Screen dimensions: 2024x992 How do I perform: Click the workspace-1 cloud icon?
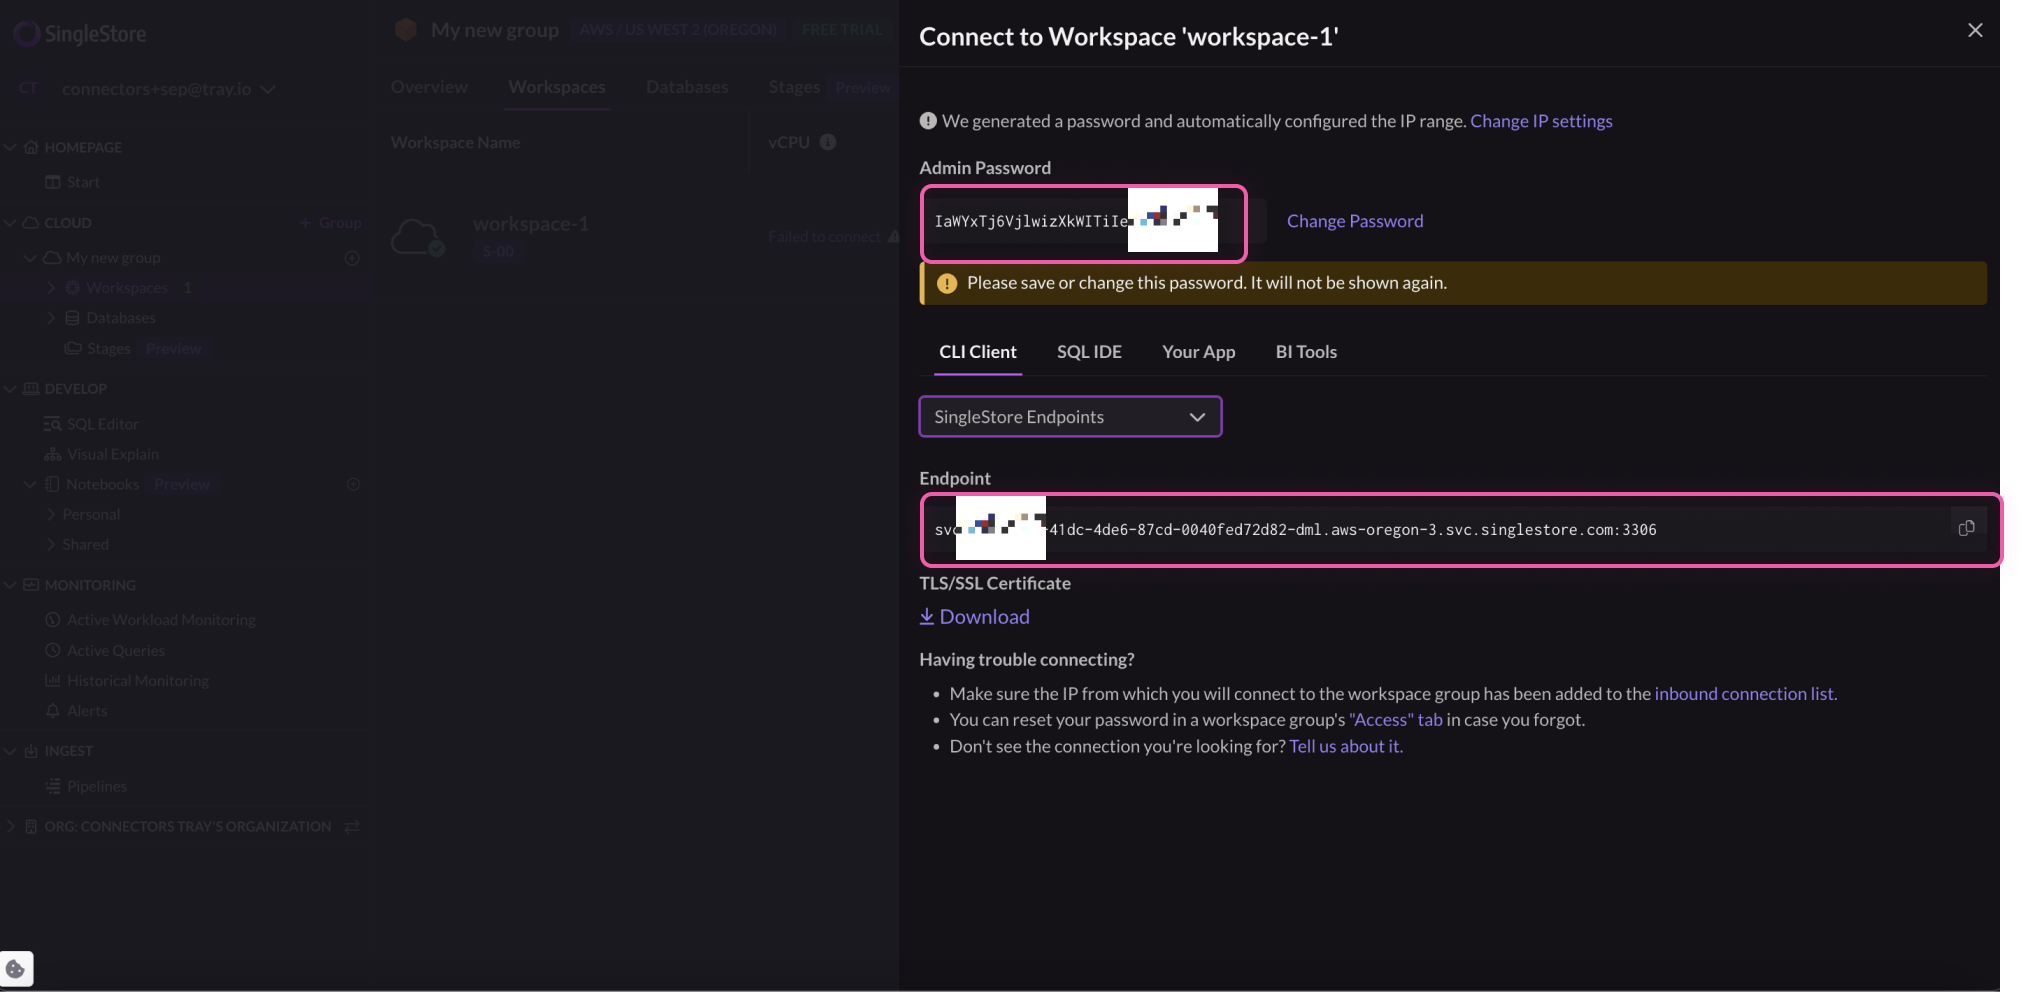(x=417, y=238)
